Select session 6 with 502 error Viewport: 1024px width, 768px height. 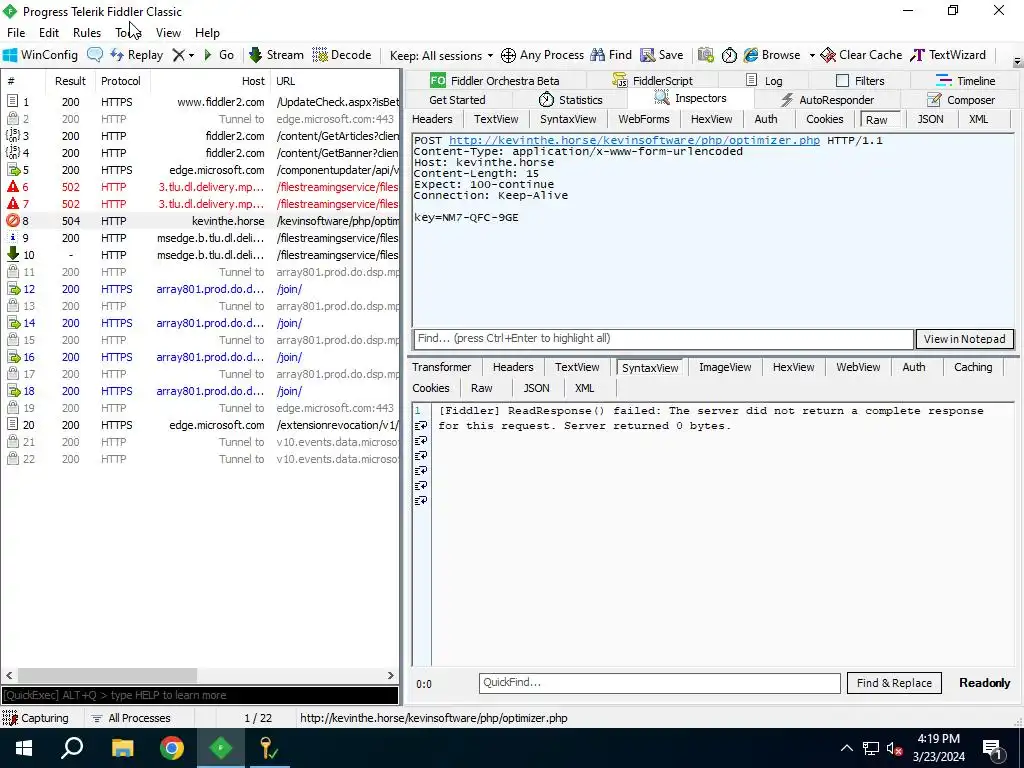200,187
